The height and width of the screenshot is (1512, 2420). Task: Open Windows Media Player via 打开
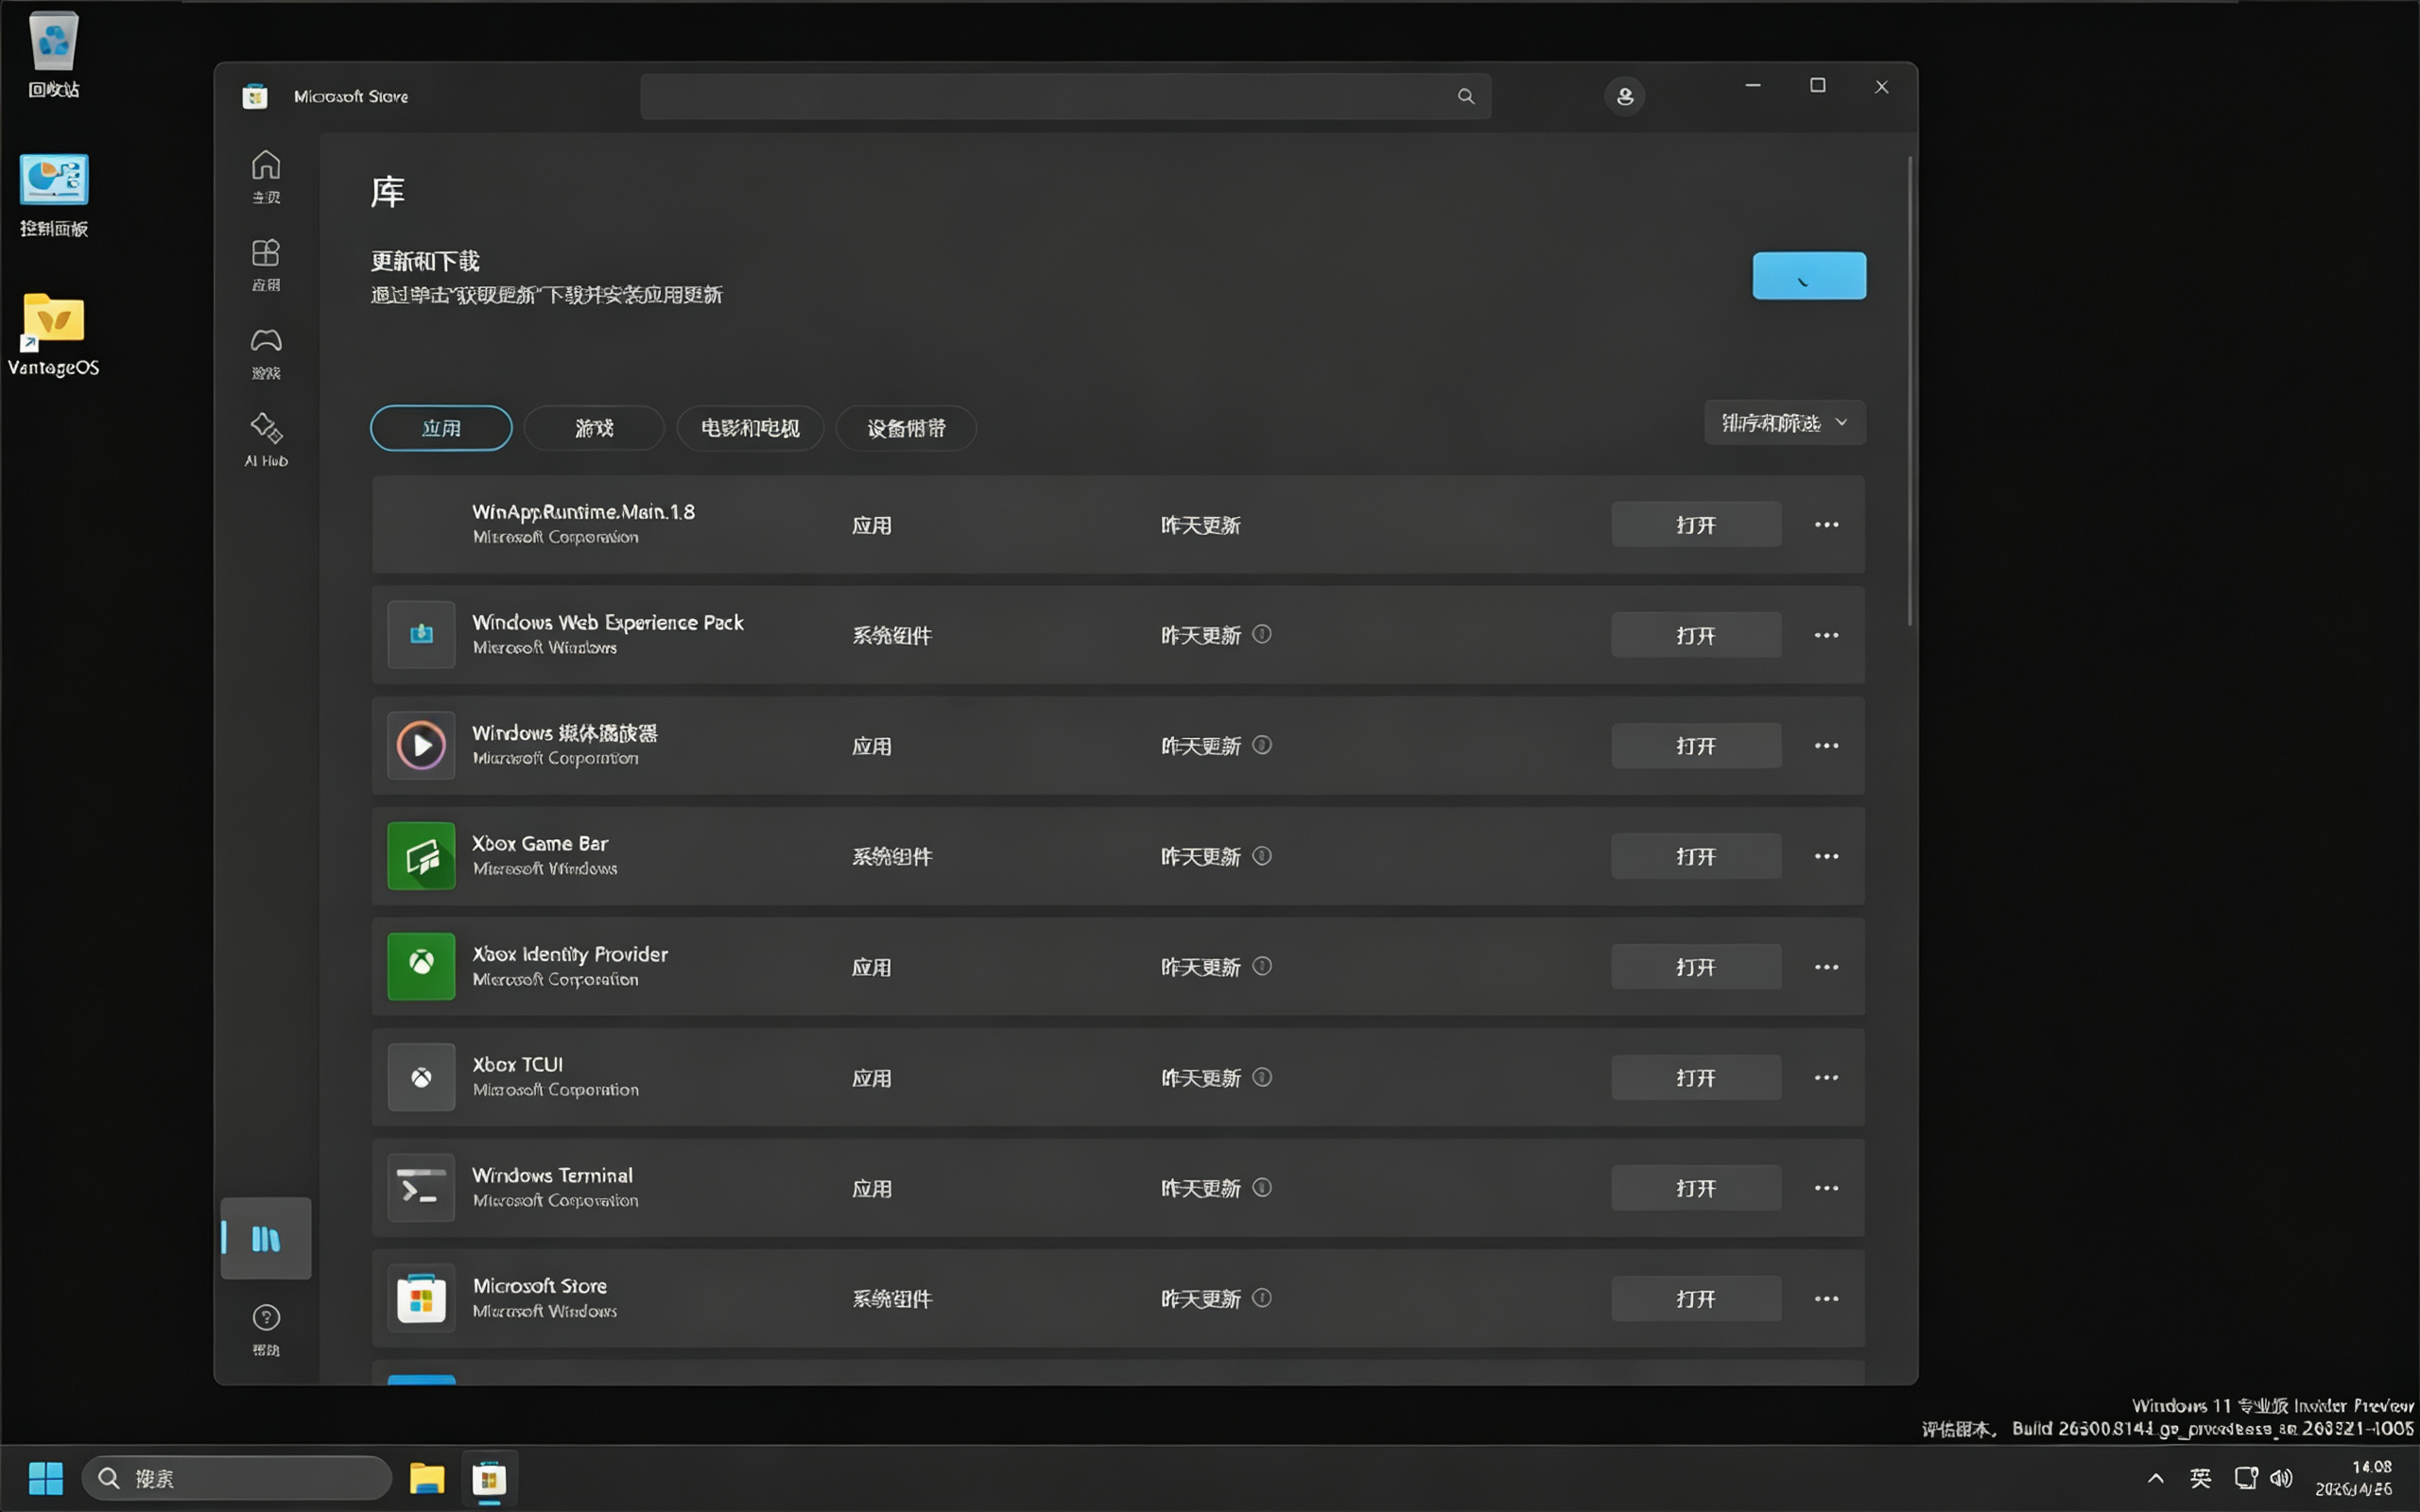[x=1696, y=746]
